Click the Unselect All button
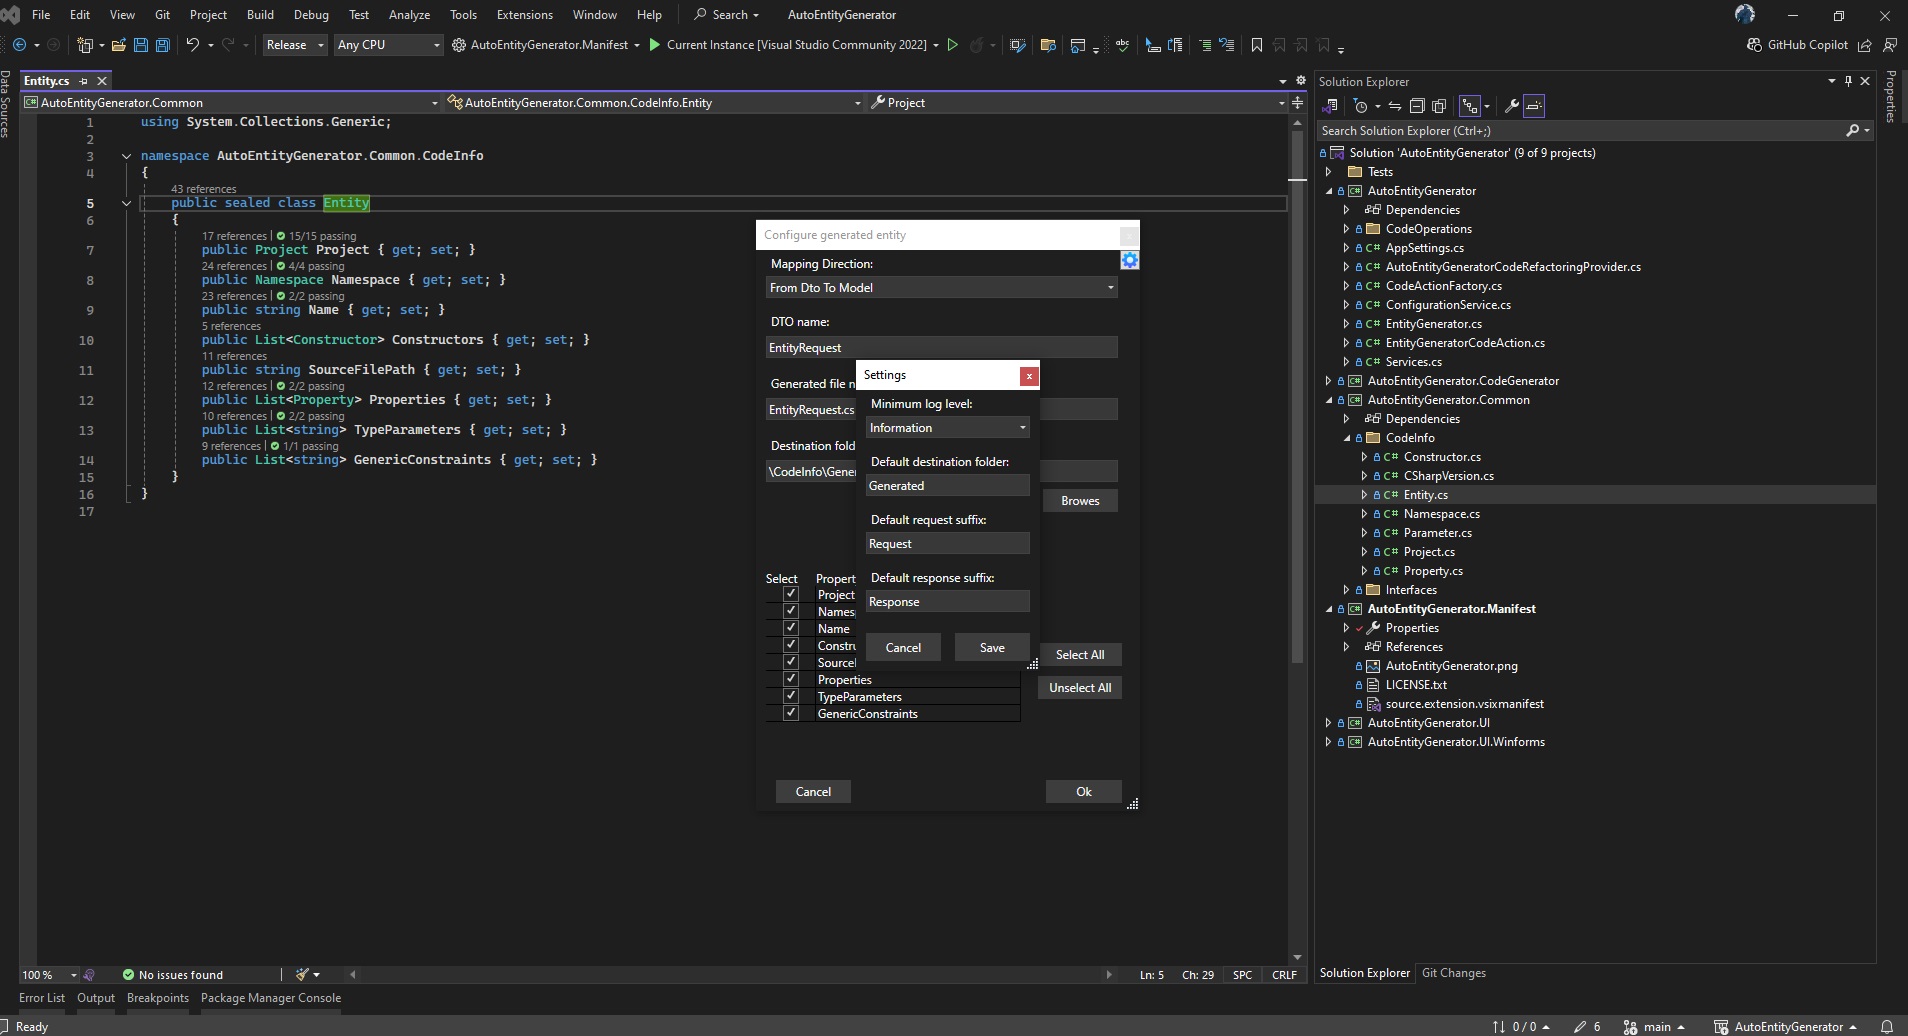The width and height of the screenshot is (1908, 1036). pos(1080,688)
